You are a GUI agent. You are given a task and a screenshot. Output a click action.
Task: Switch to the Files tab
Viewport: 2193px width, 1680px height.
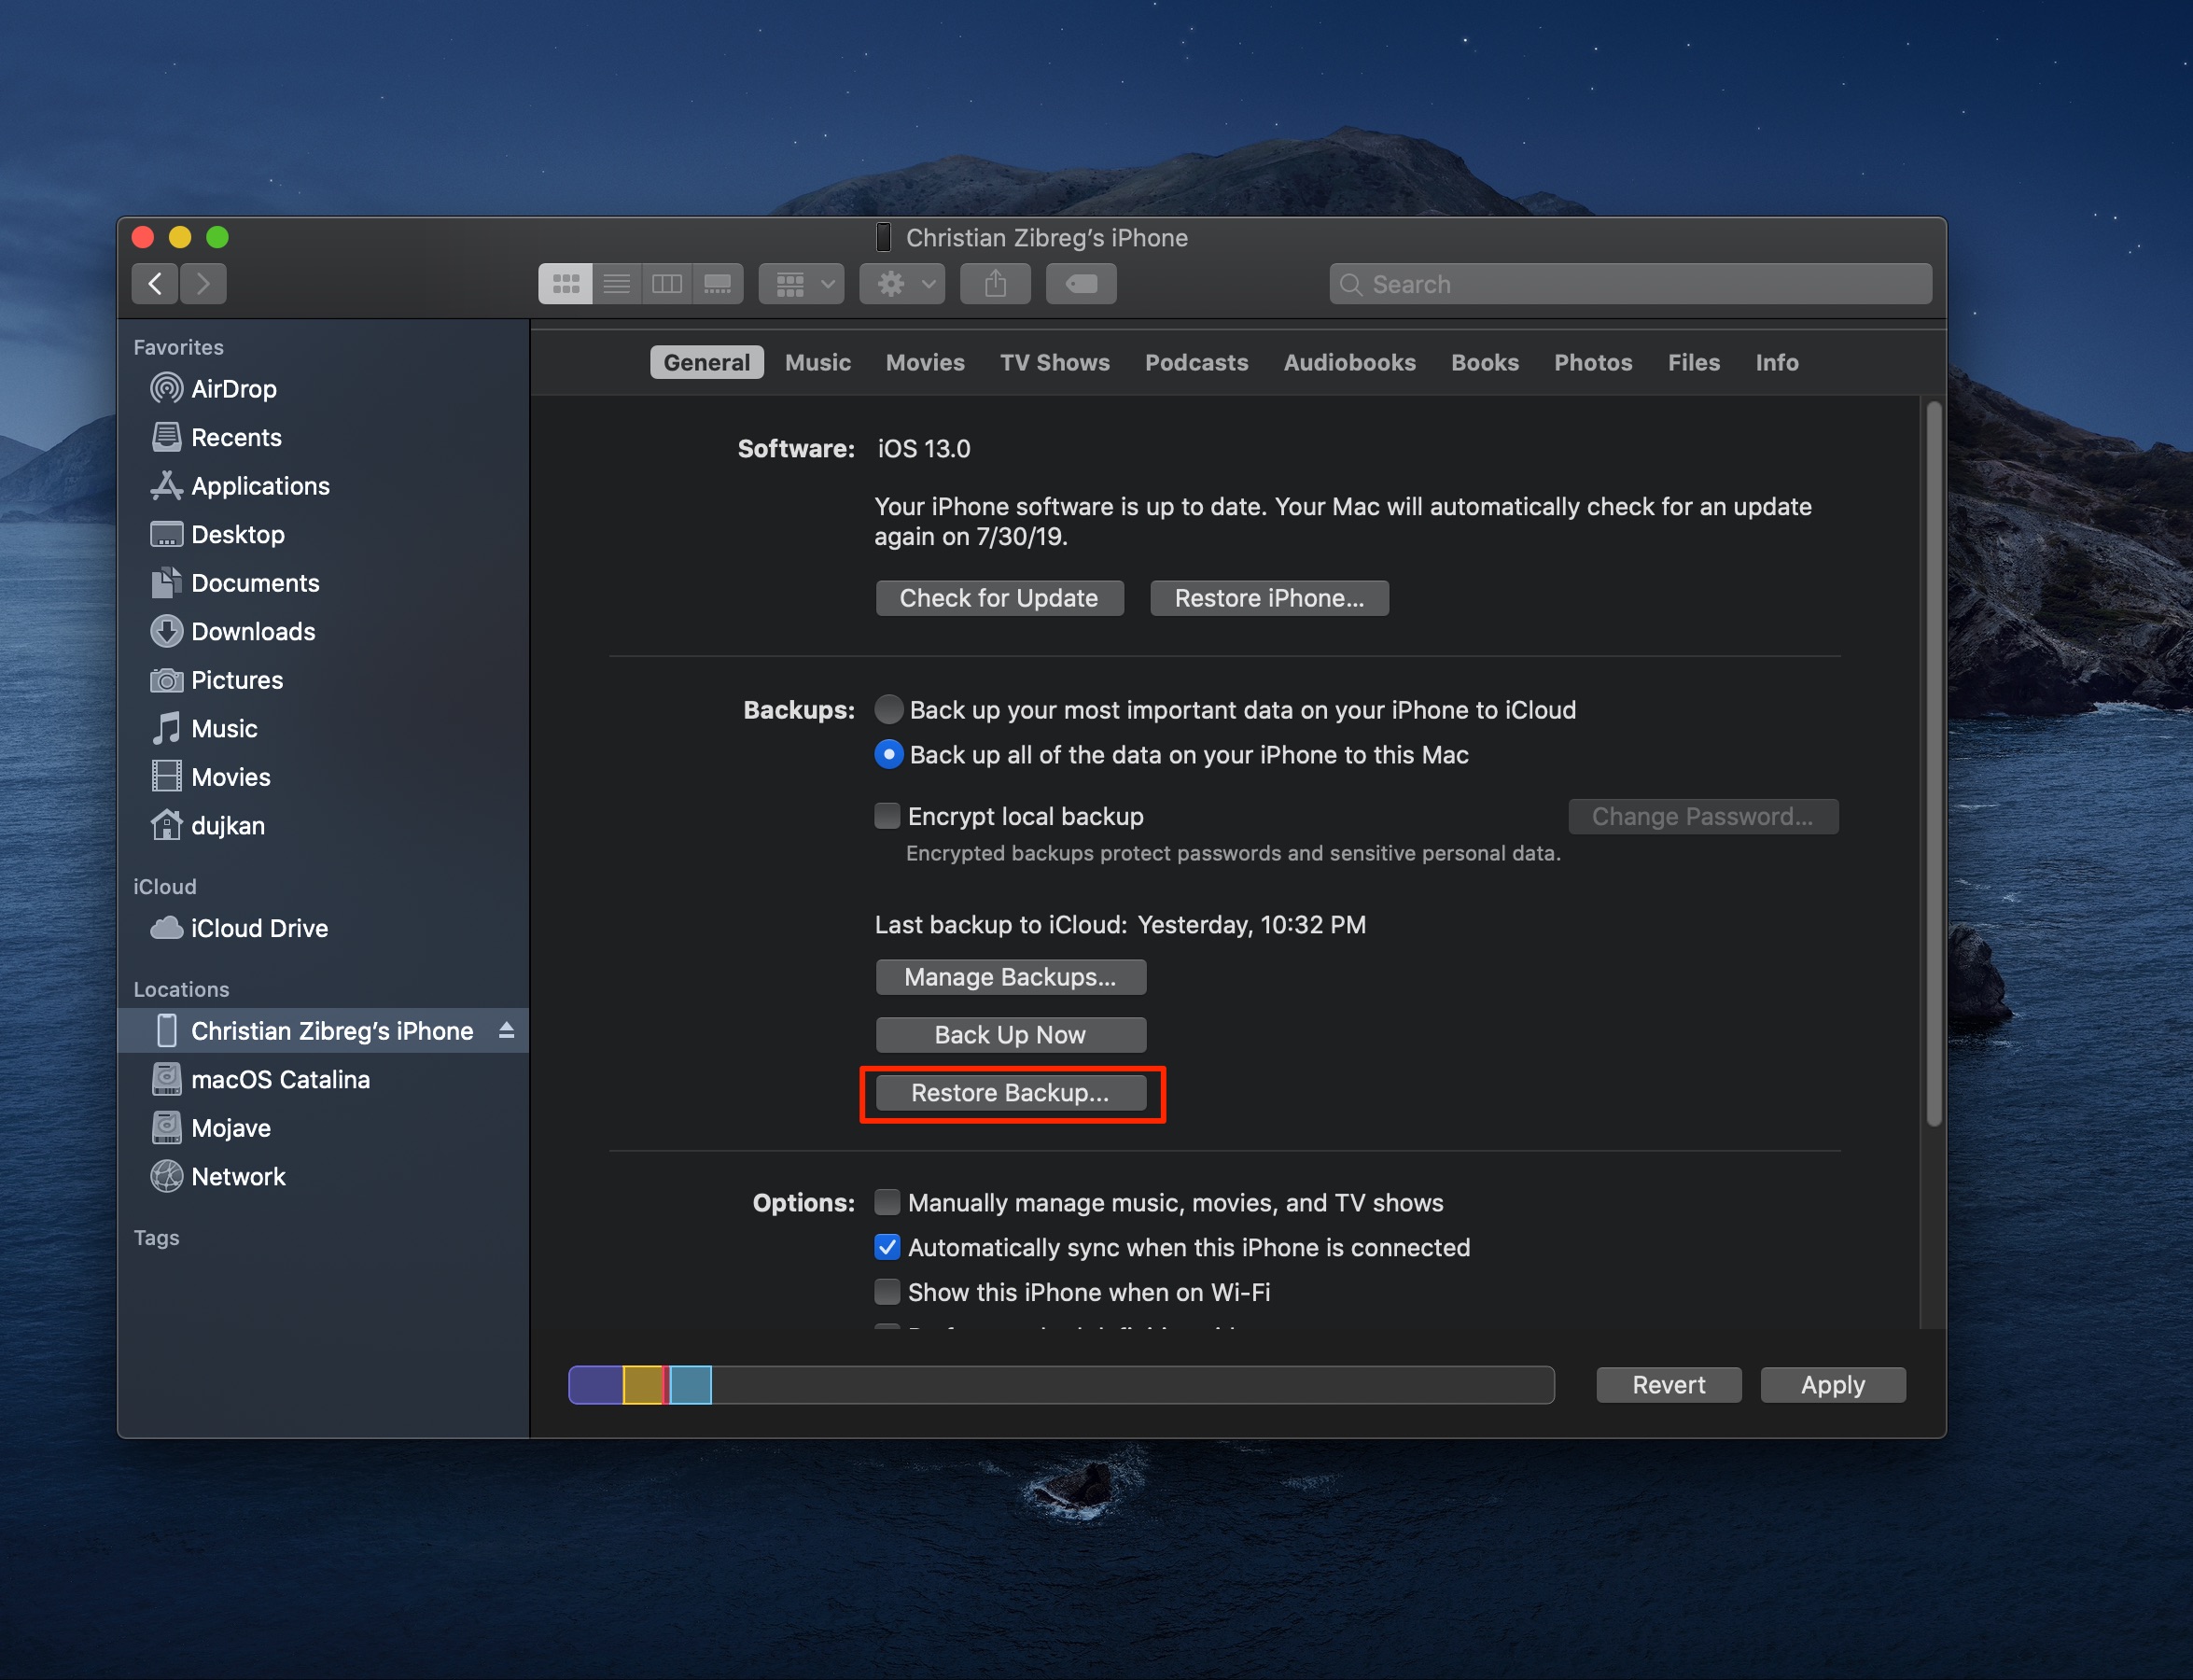pyautogui.click(x=1694, y=362)
